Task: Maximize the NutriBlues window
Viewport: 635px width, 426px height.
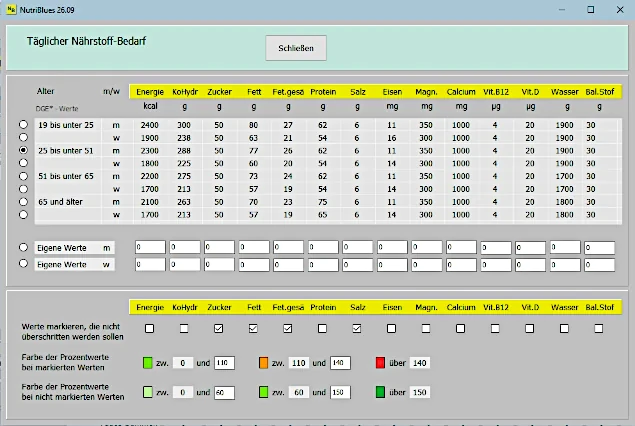Action: point(590,8)
